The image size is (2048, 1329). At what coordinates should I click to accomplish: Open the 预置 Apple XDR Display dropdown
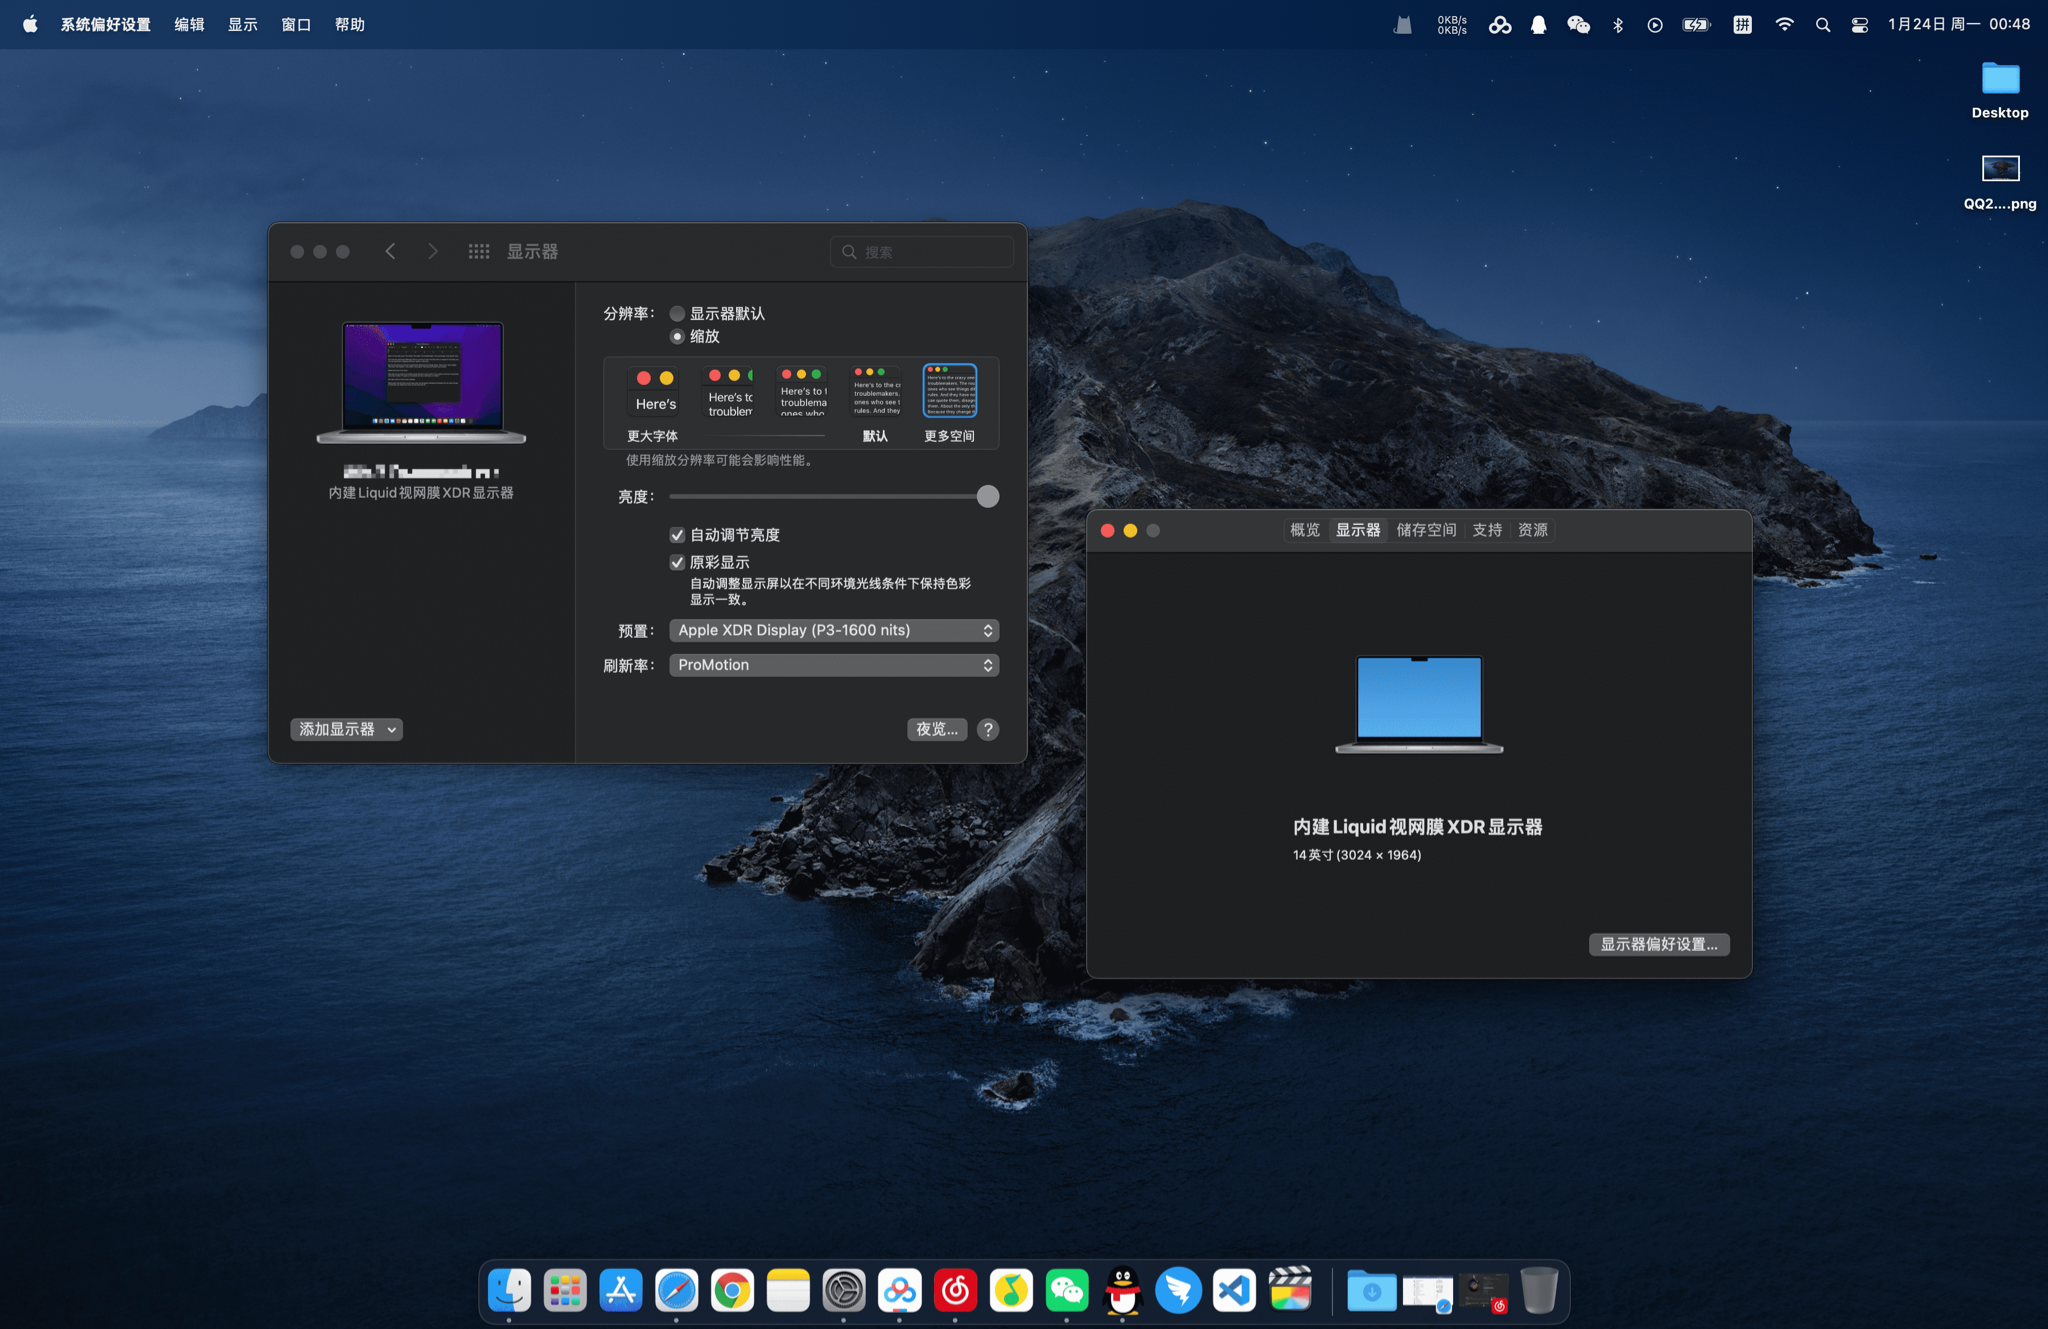(x=834, y=631)
